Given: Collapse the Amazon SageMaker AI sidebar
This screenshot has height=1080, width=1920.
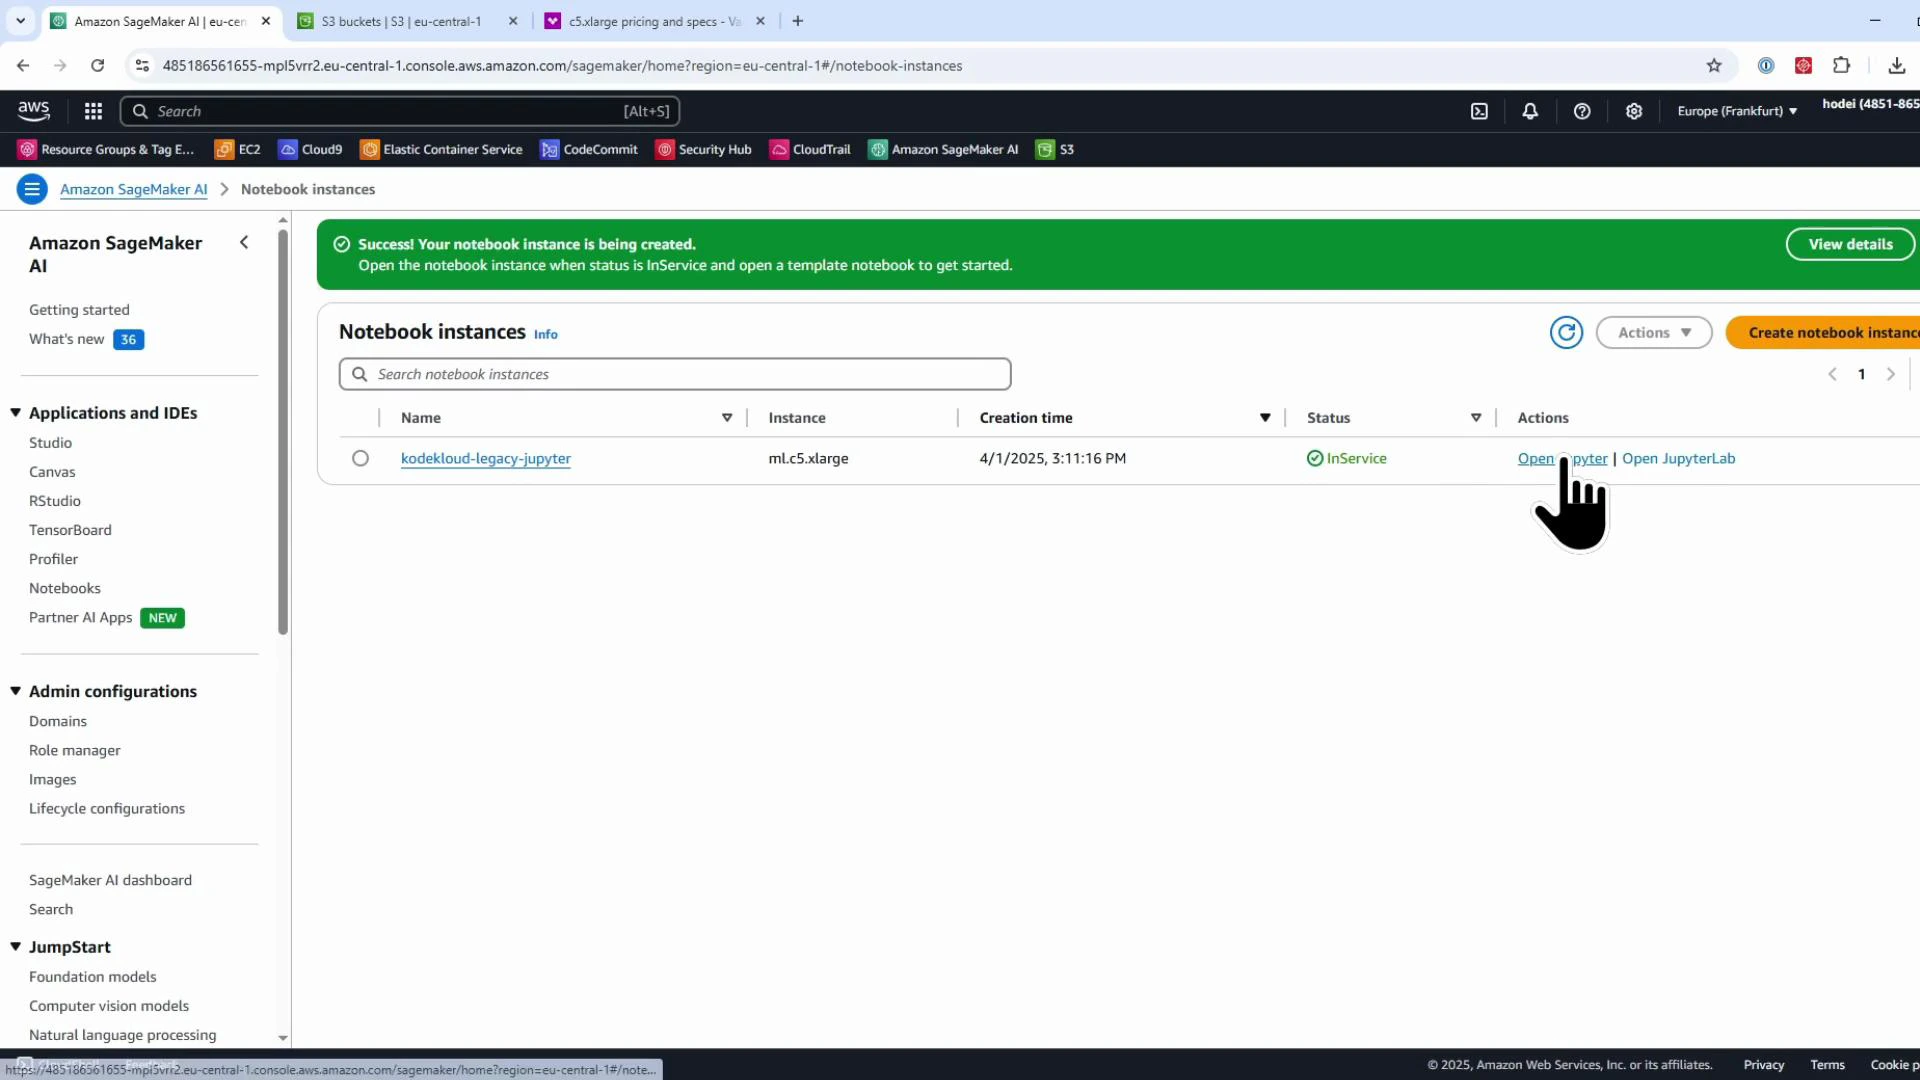Looking at the screenshot, I should click(244, 242).
